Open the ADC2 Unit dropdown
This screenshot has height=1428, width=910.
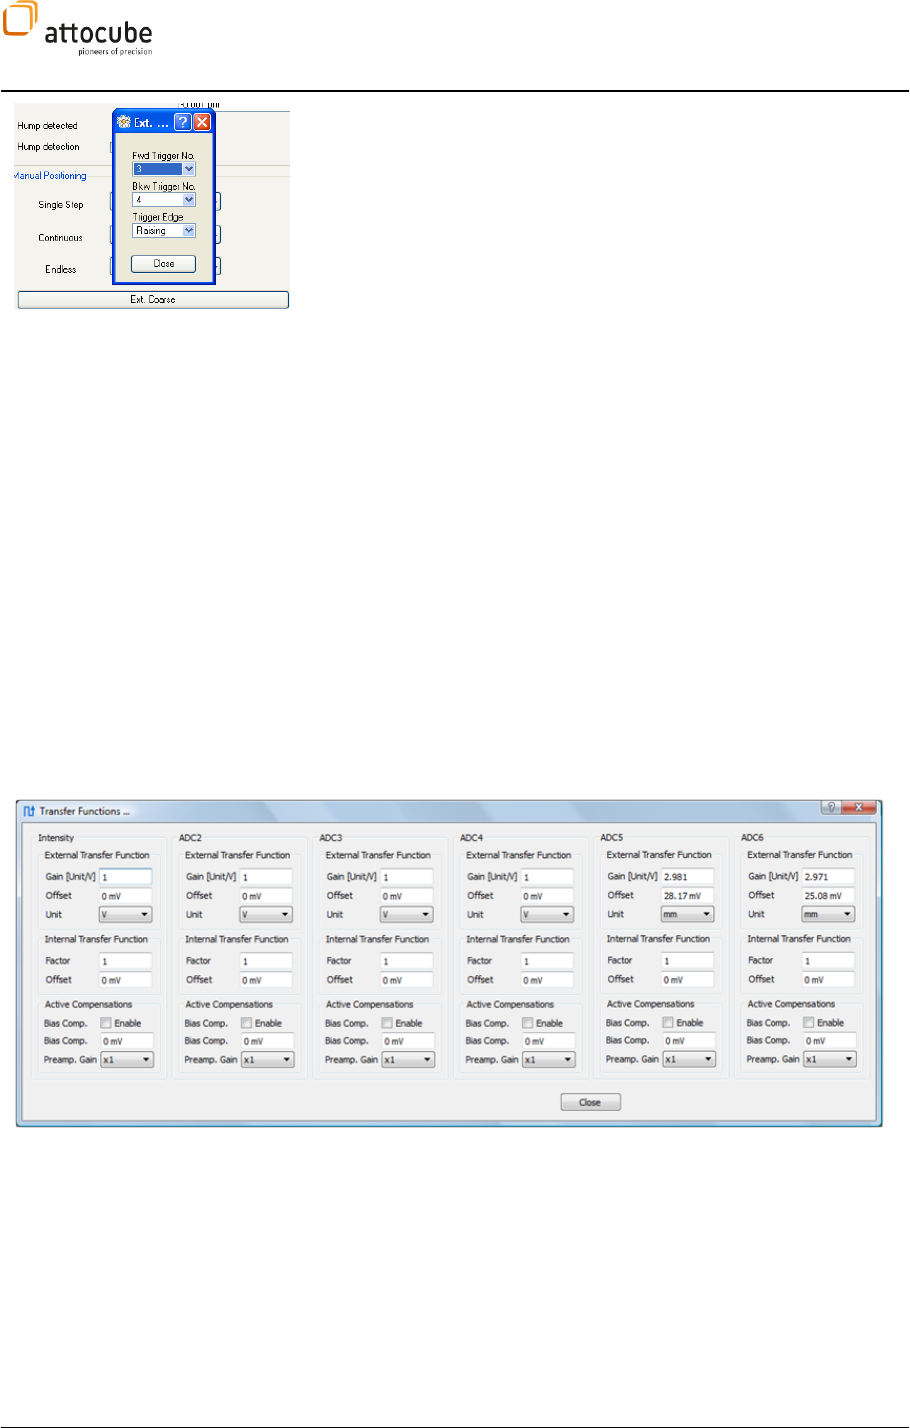(266, 914)
